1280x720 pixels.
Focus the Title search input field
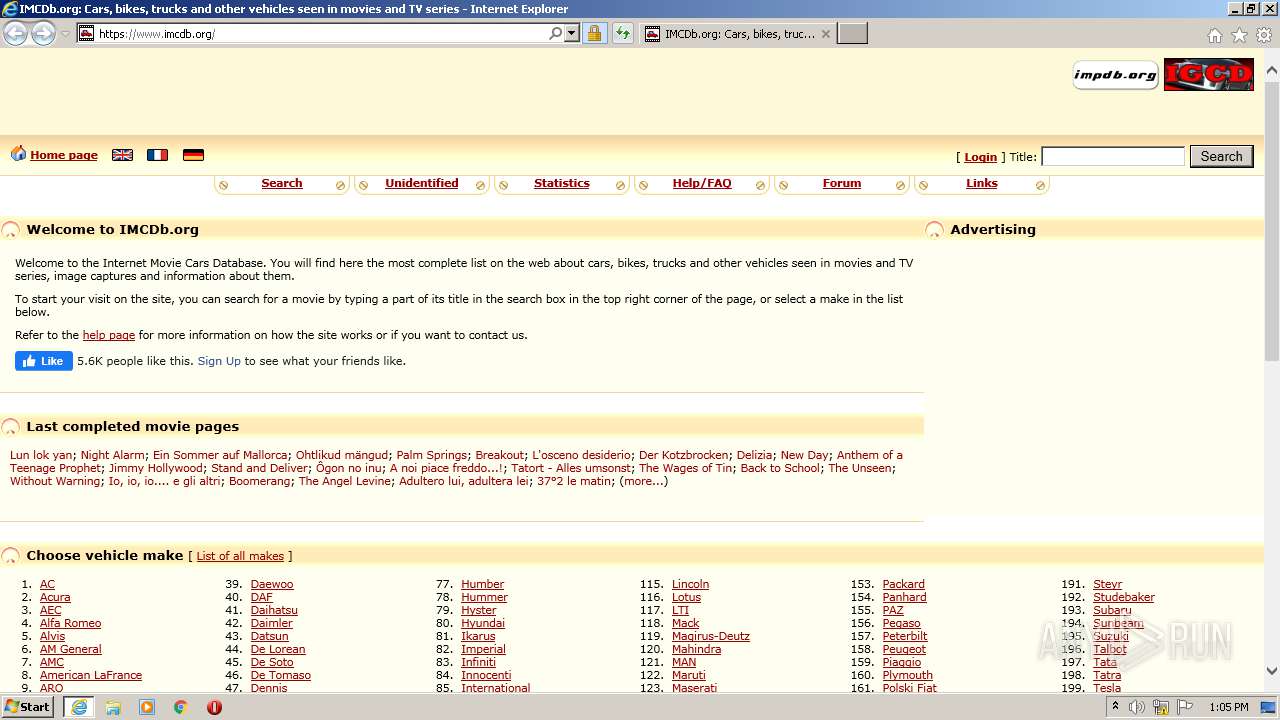click(x=1113, y=156)
